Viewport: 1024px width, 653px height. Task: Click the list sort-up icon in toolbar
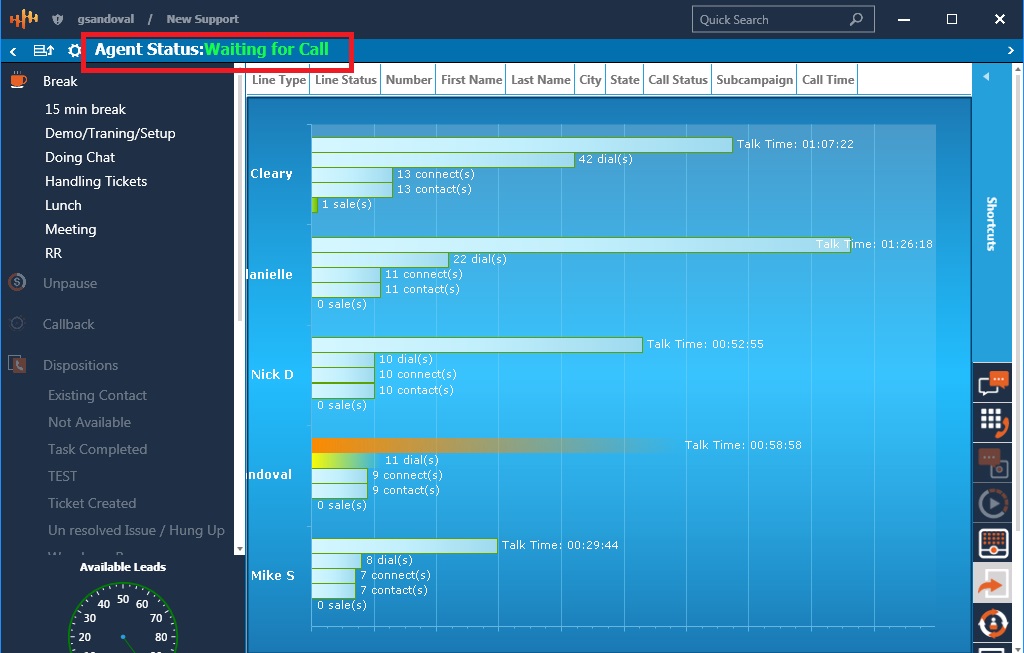(x=44, y=50)
